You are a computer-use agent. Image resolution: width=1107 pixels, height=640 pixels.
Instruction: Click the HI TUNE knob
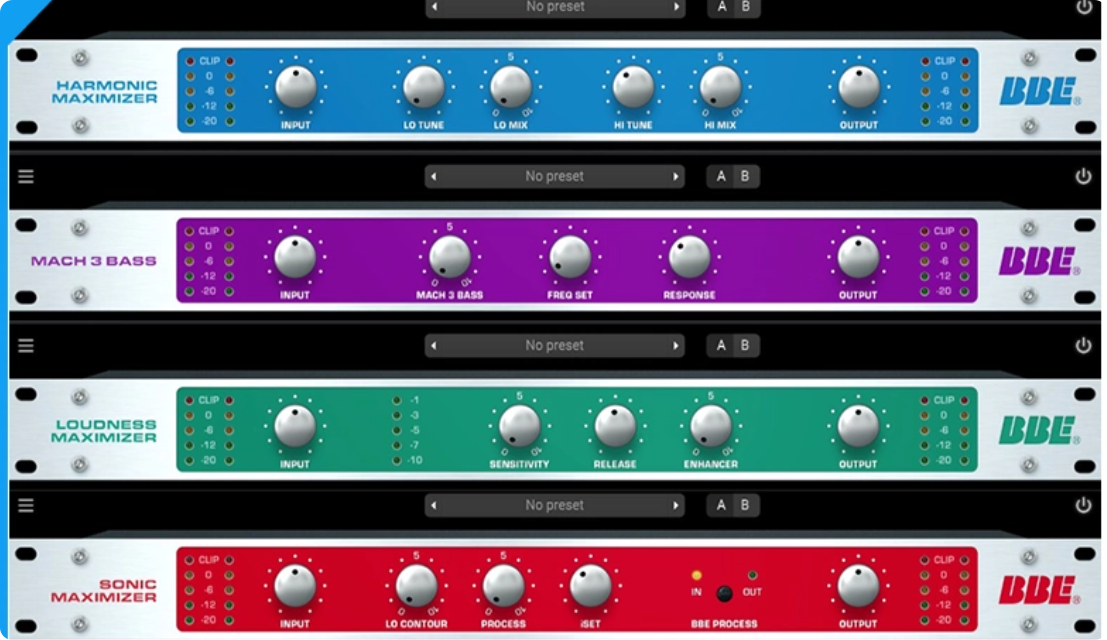(x=633, y=87)
